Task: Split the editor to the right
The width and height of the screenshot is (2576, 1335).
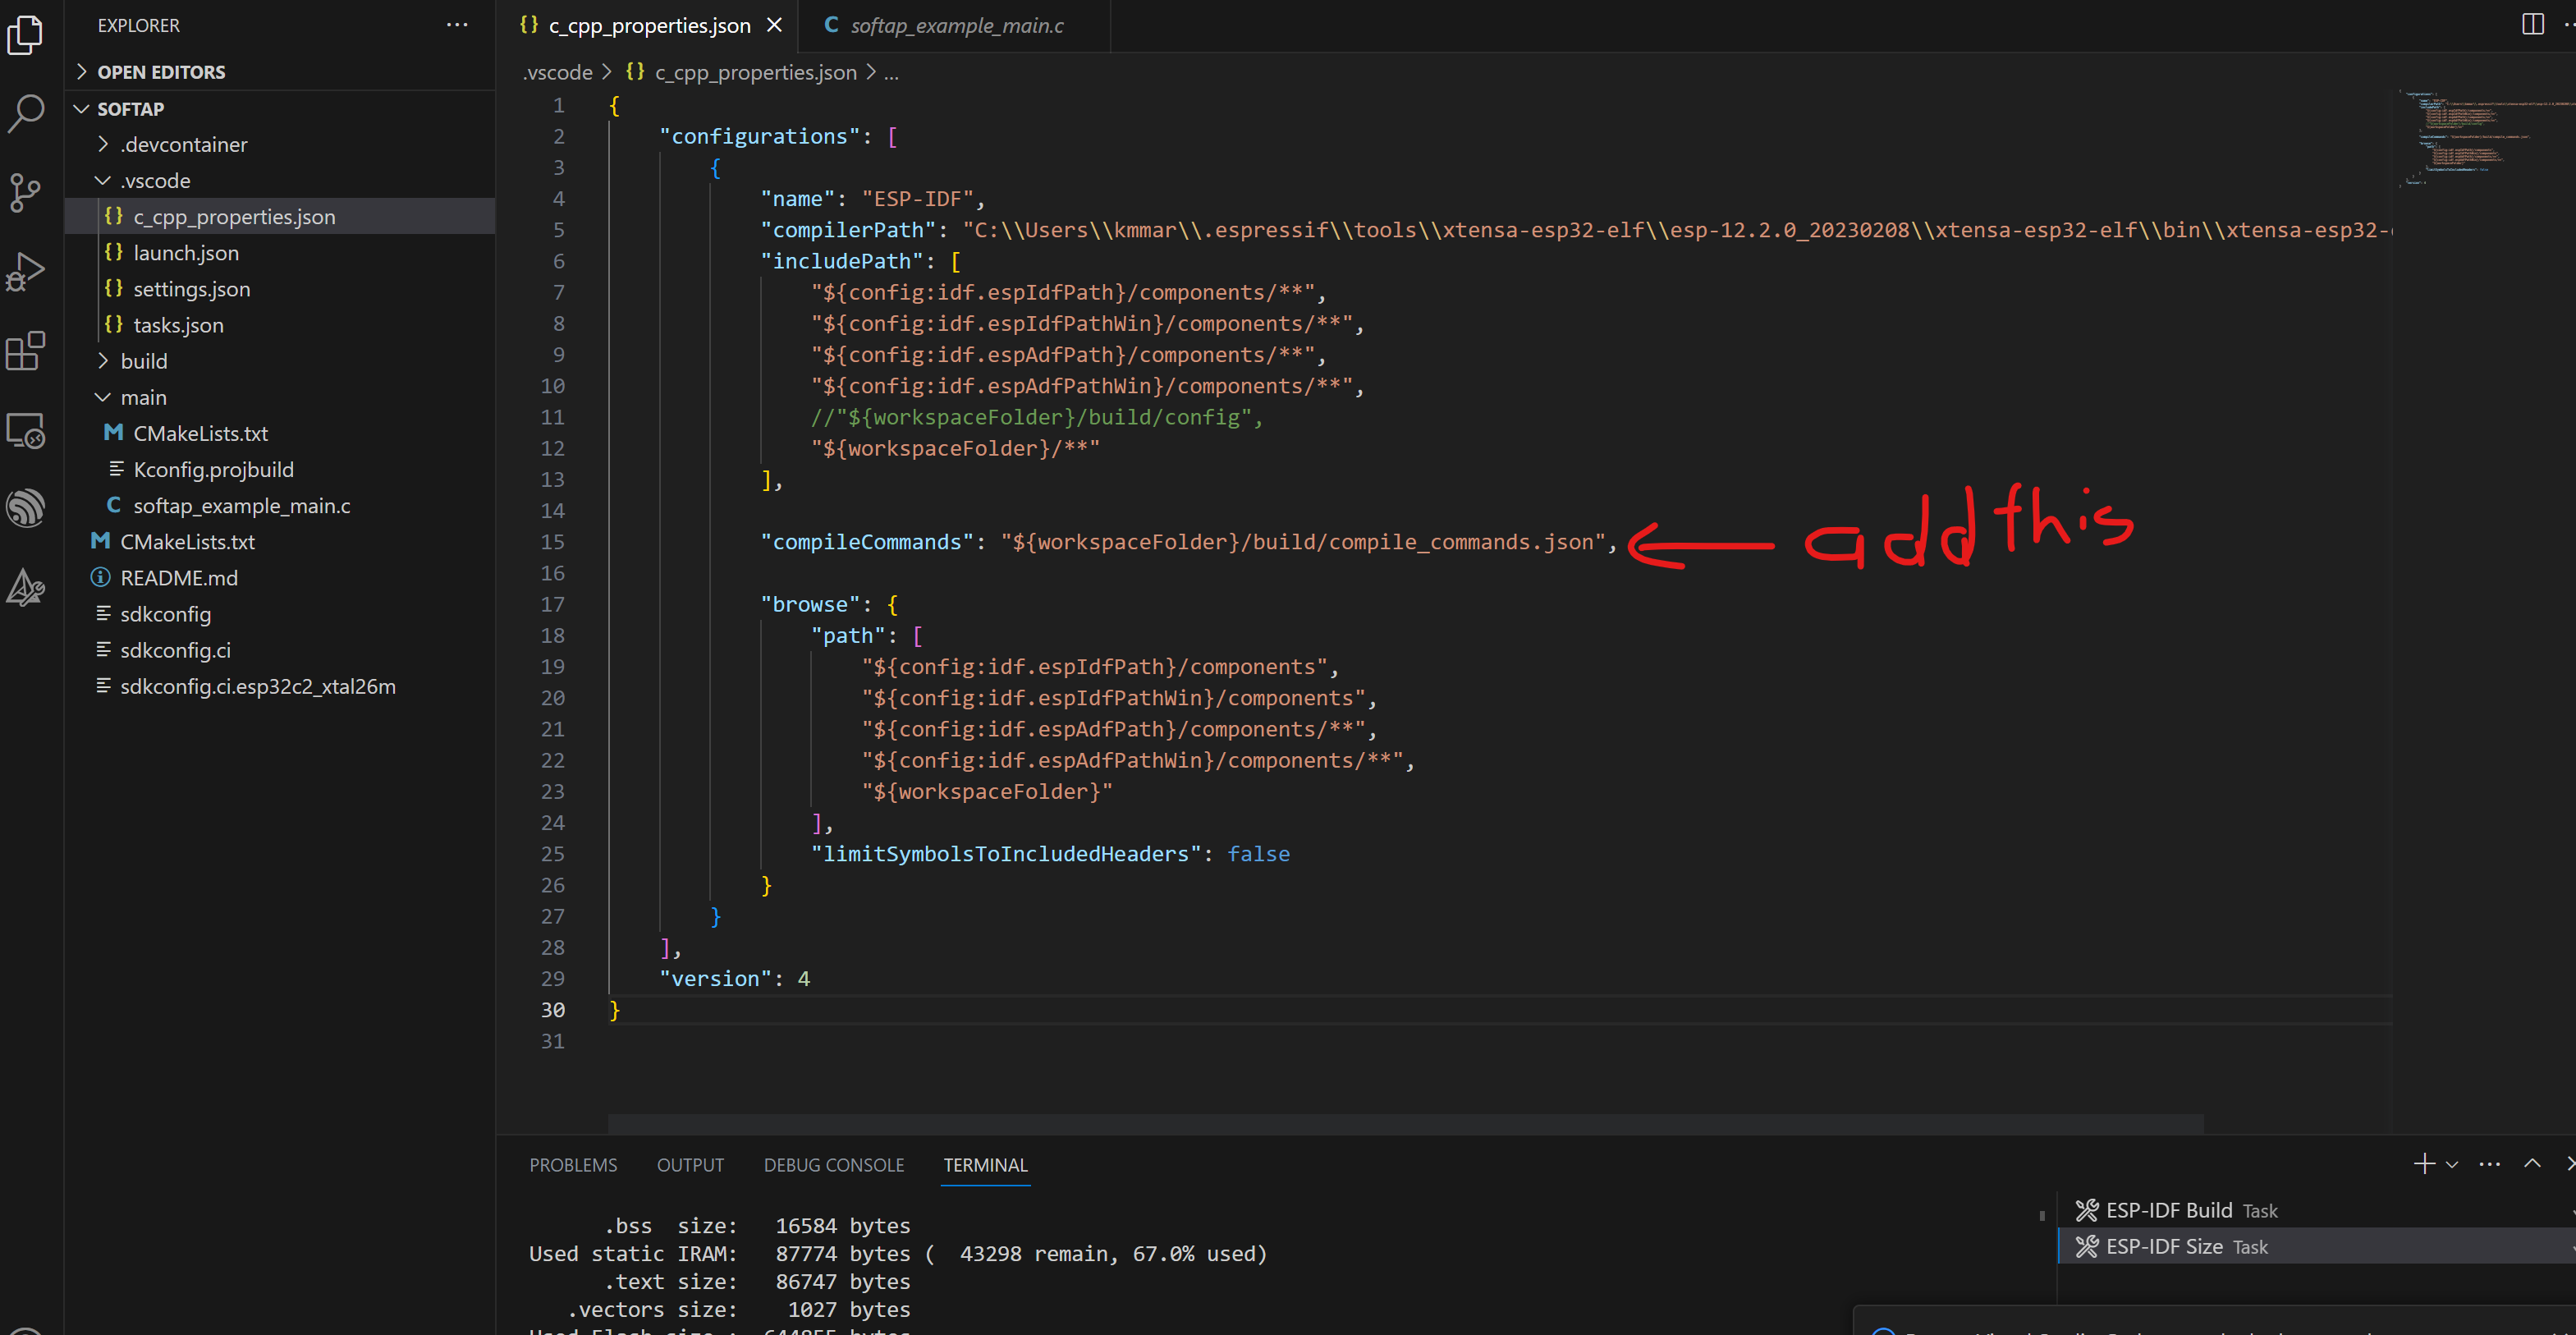Action: [x=2533, y=24]
